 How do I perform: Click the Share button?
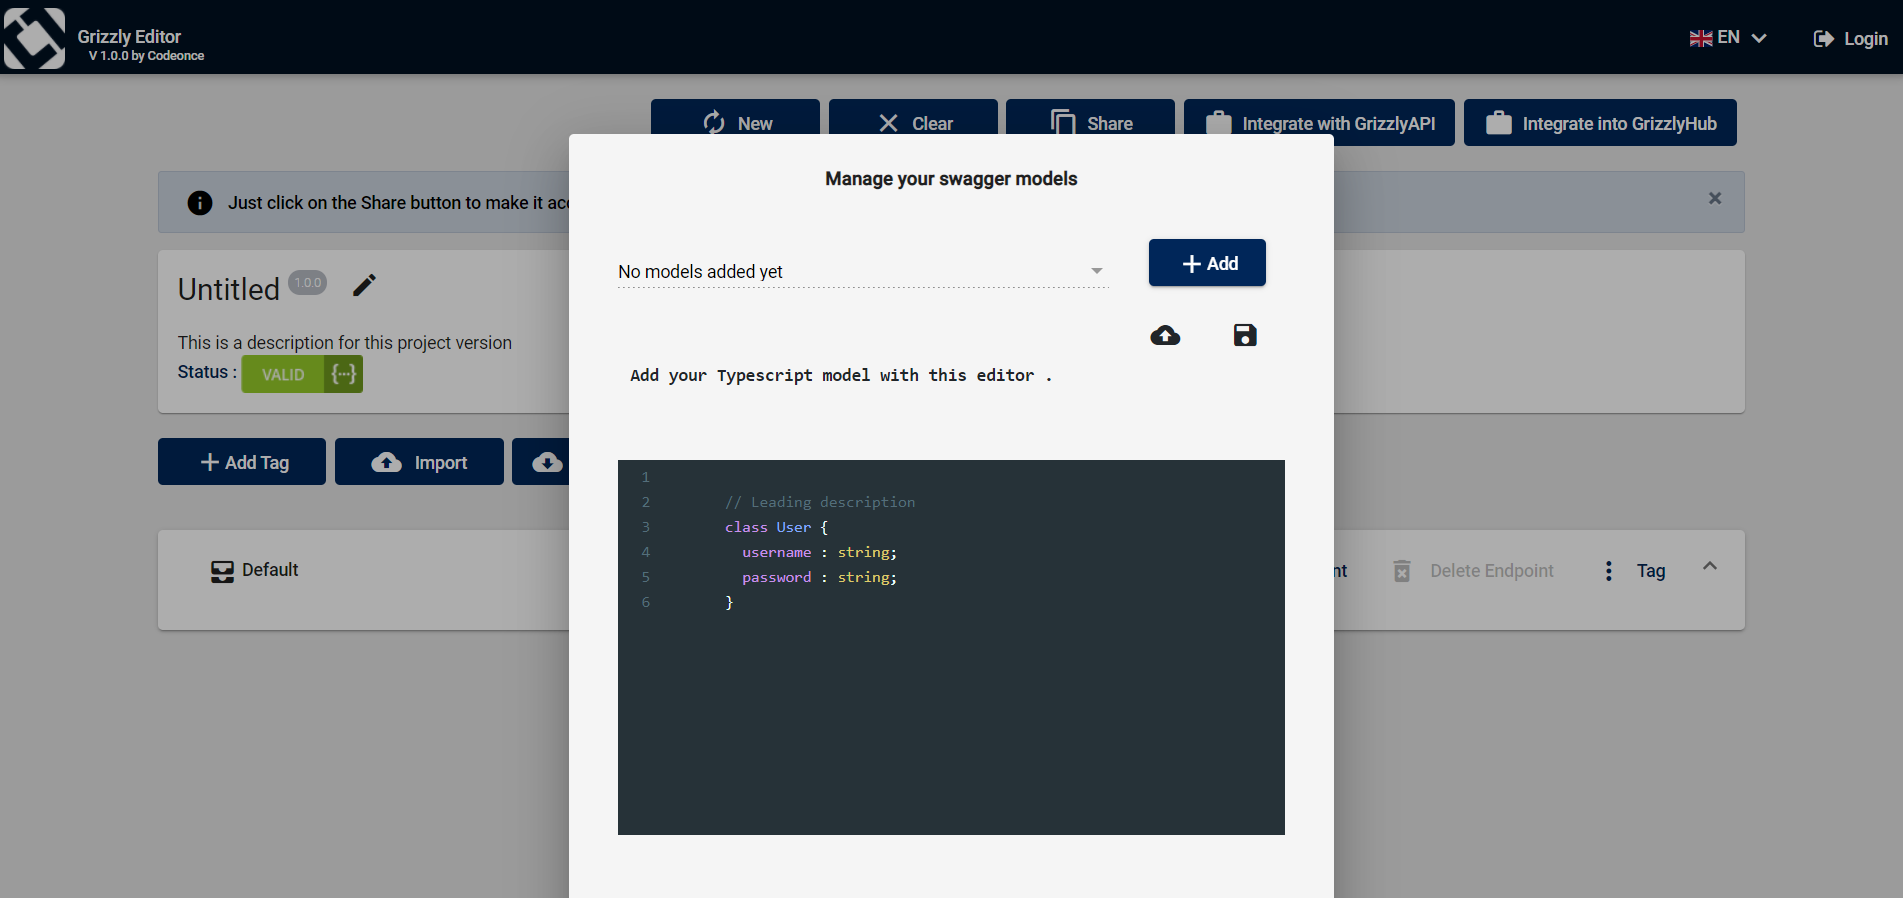1090,122
